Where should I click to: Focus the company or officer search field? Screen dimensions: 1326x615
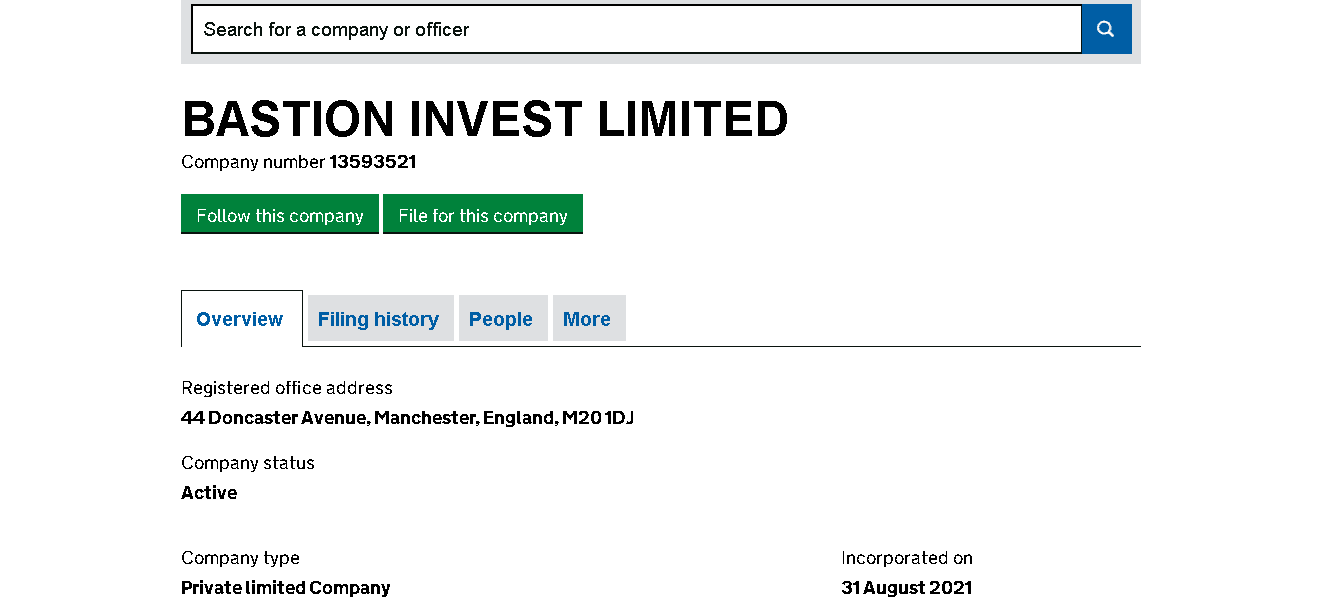click(x=636, y=29)
